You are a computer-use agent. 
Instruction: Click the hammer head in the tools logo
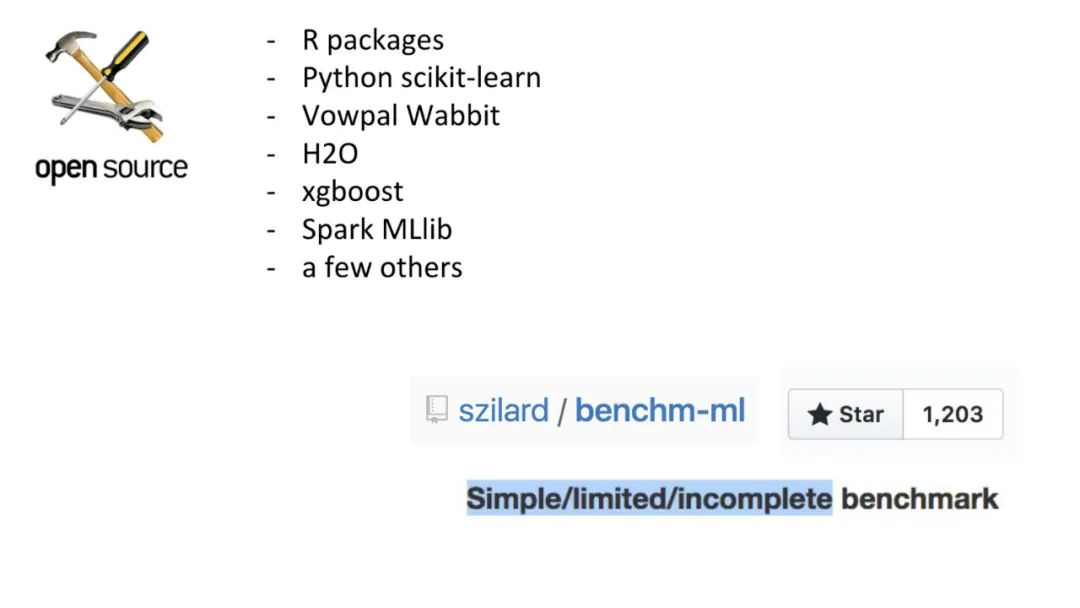[x=68, y=45]
